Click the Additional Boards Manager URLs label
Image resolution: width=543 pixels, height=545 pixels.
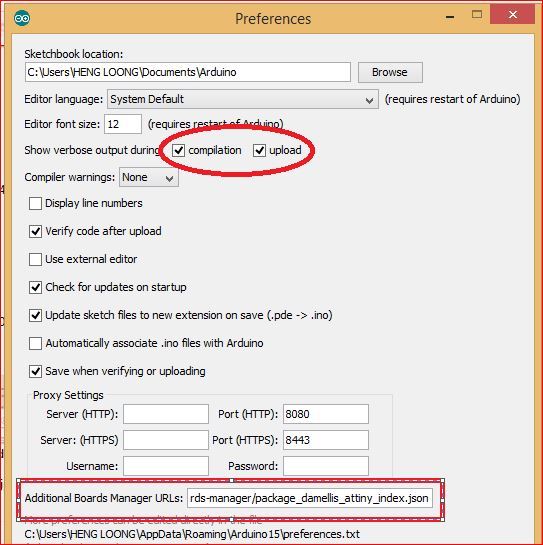coord(104,498)
